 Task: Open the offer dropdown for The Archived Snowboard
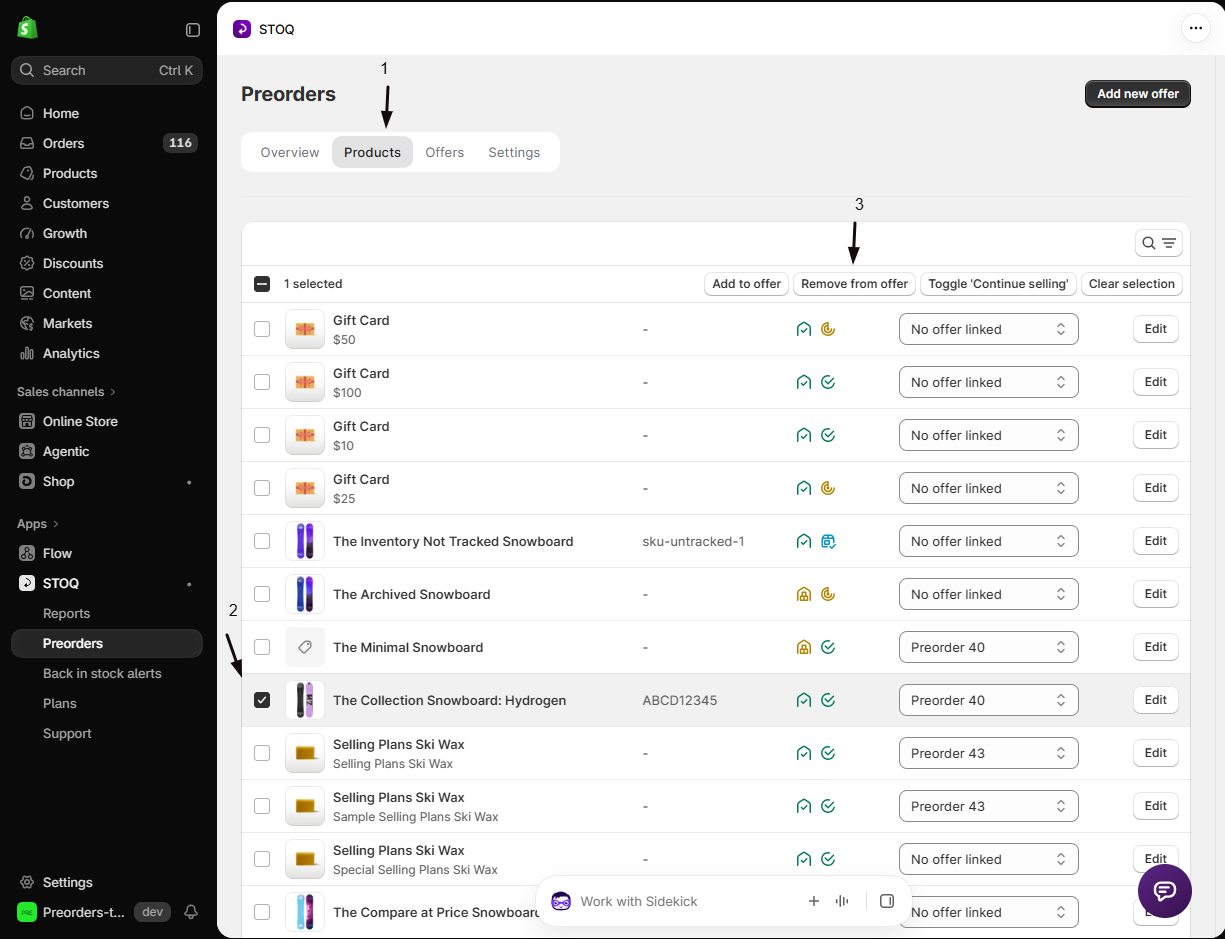tap(989, 594)
